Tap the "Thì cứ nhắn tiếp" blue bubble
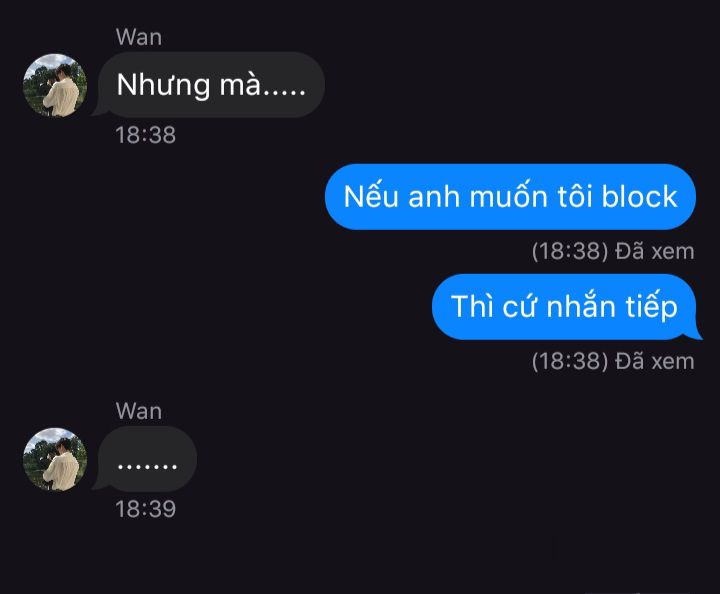720x594 pixels. [x=564, y=307]
